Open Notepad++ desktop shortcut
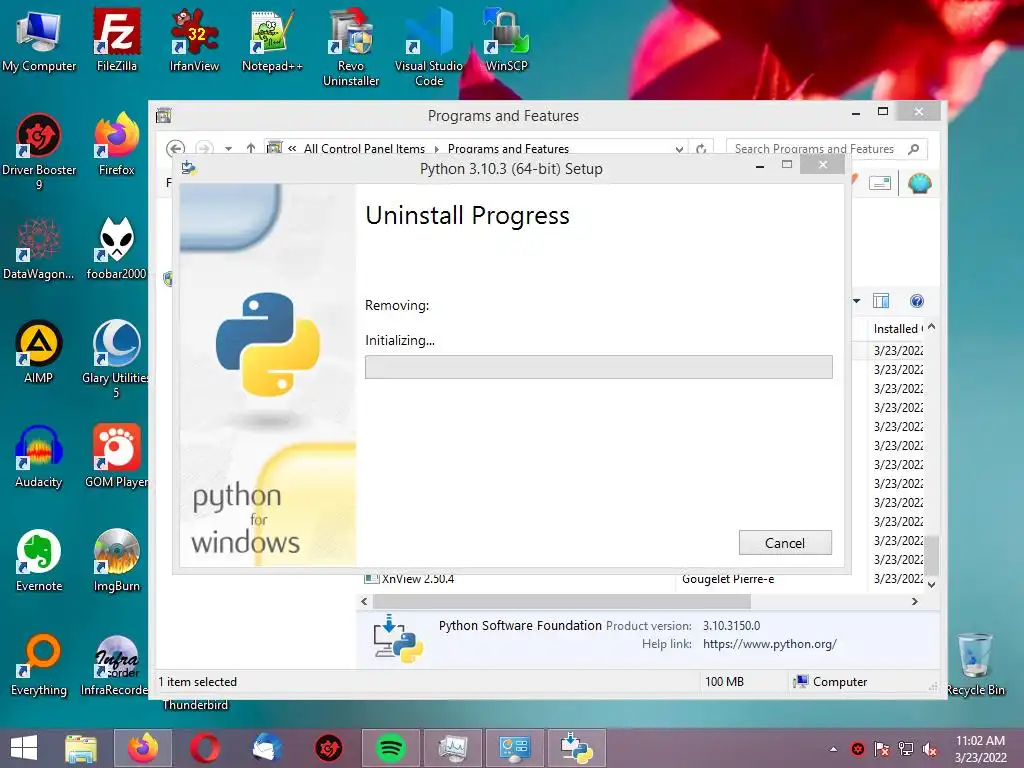 tap(272, 40)
